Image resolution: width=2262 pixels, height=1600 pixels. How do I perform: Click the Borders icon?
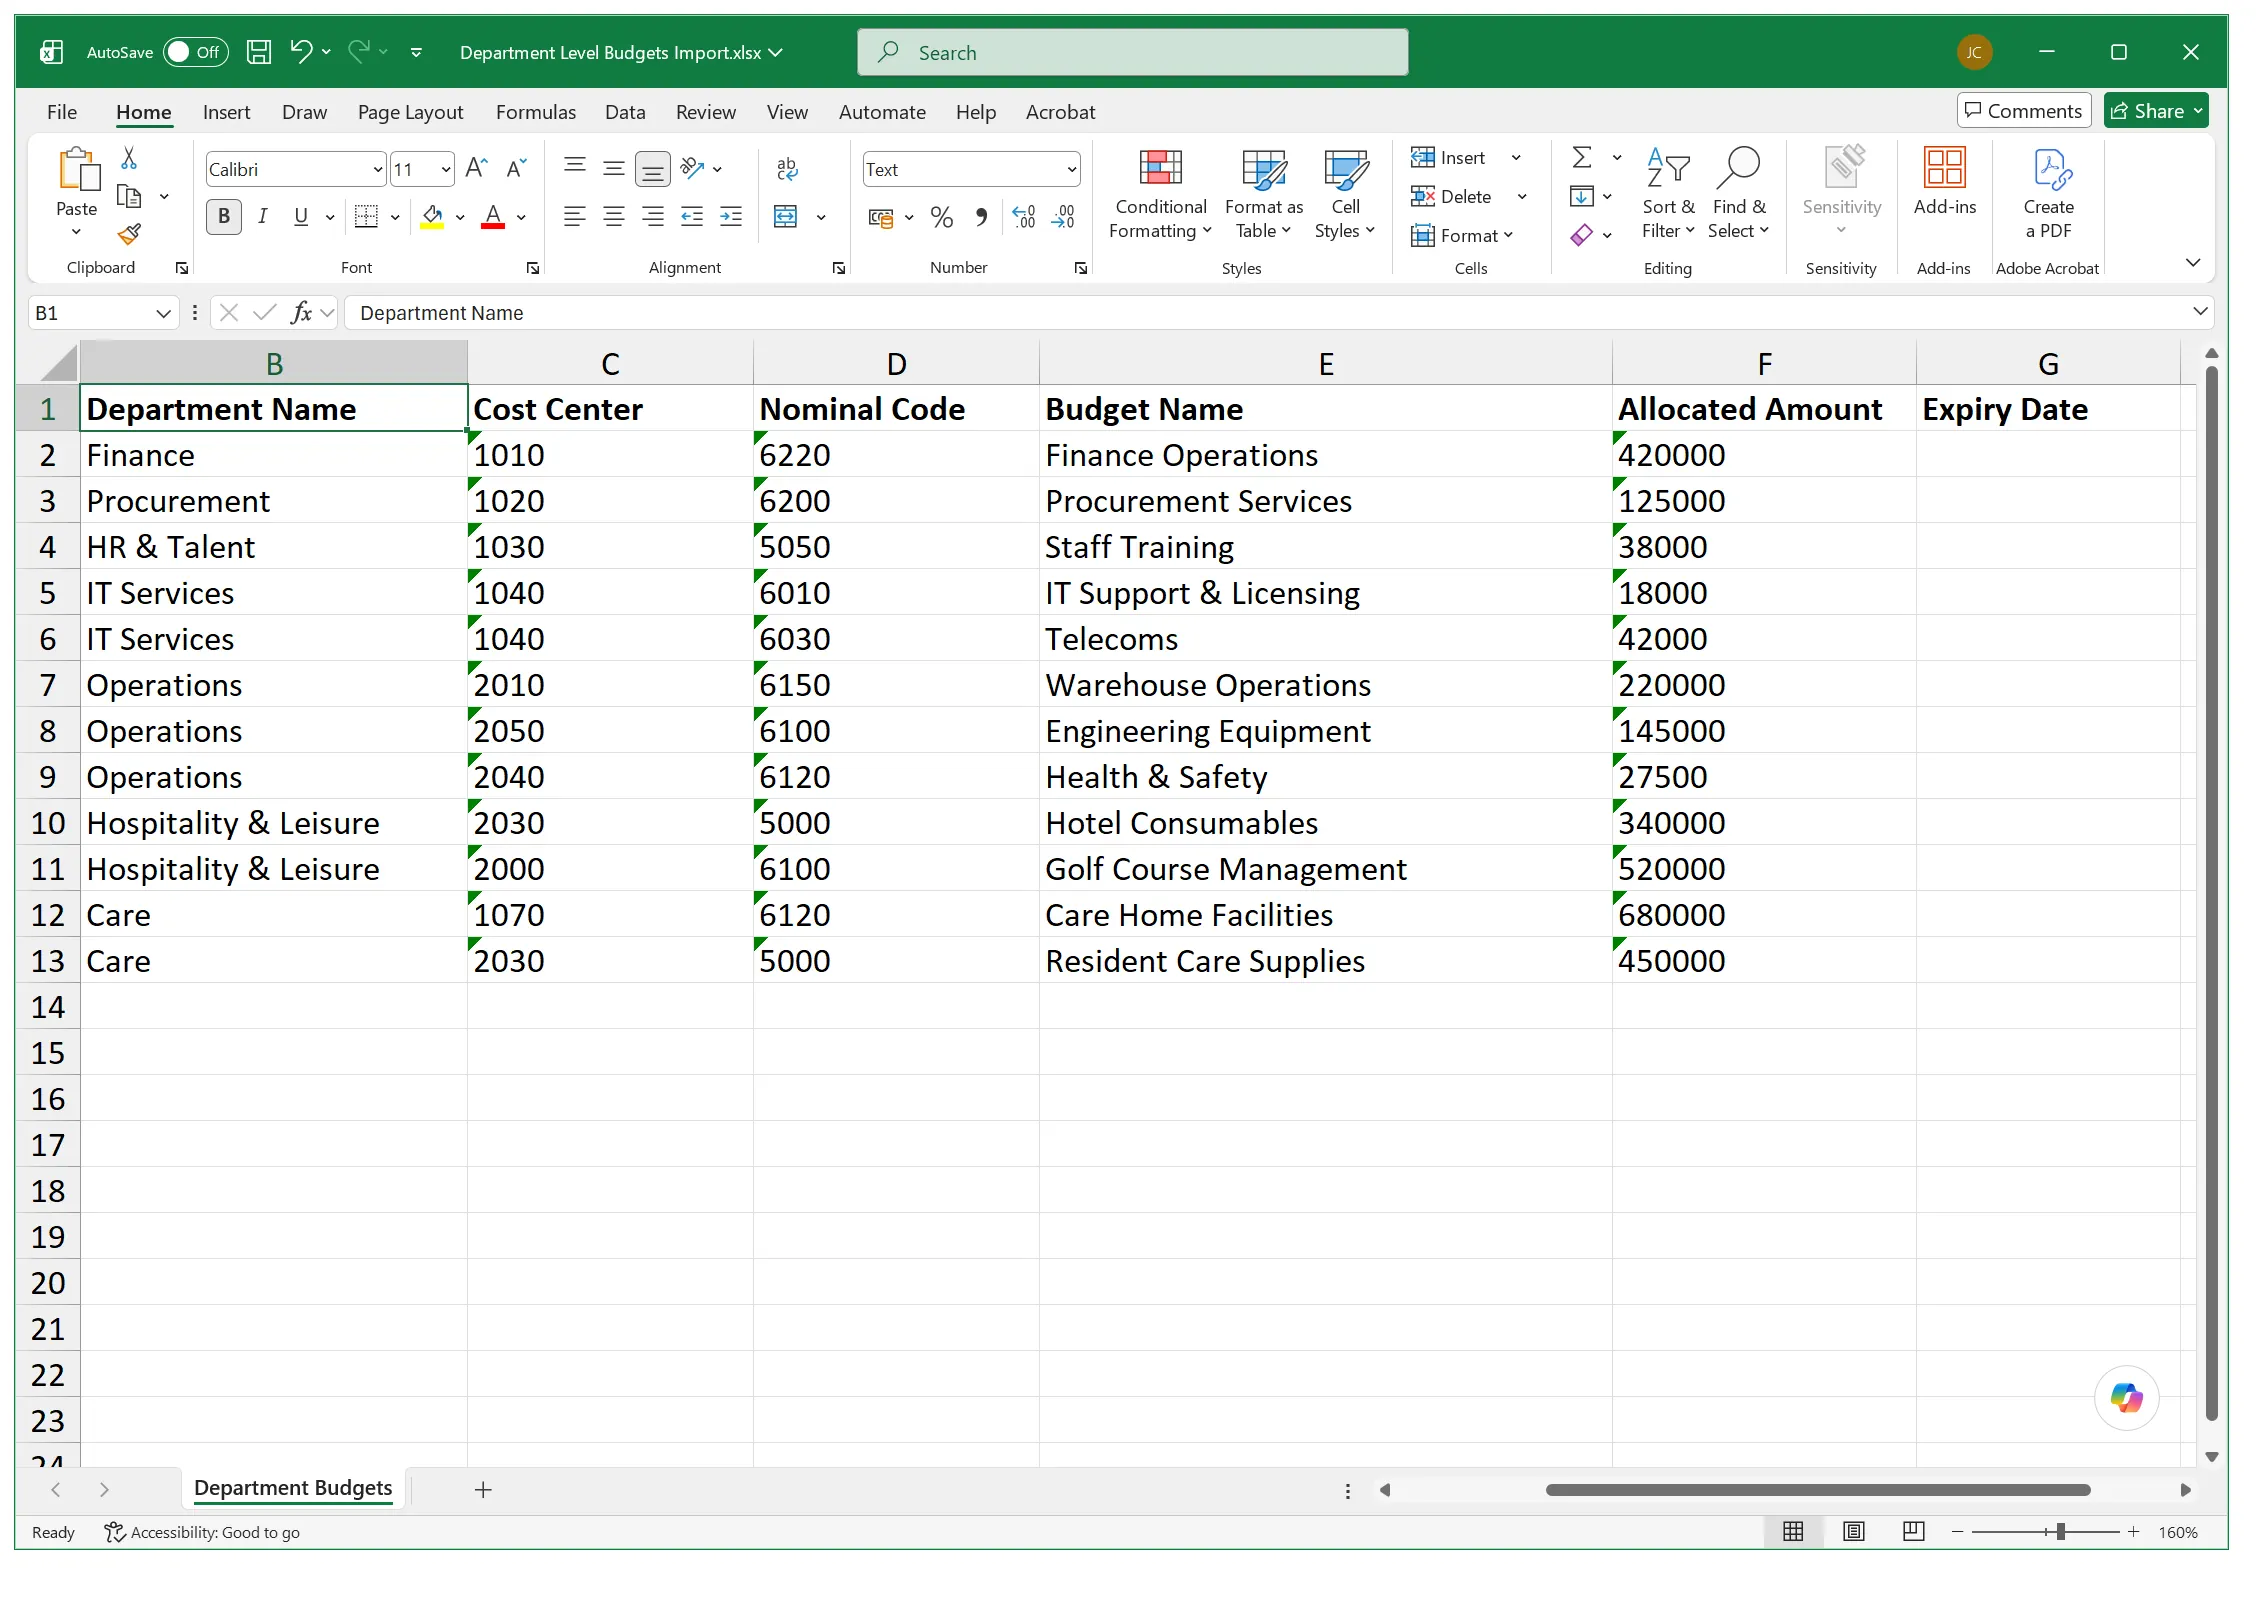pos(367,217)
